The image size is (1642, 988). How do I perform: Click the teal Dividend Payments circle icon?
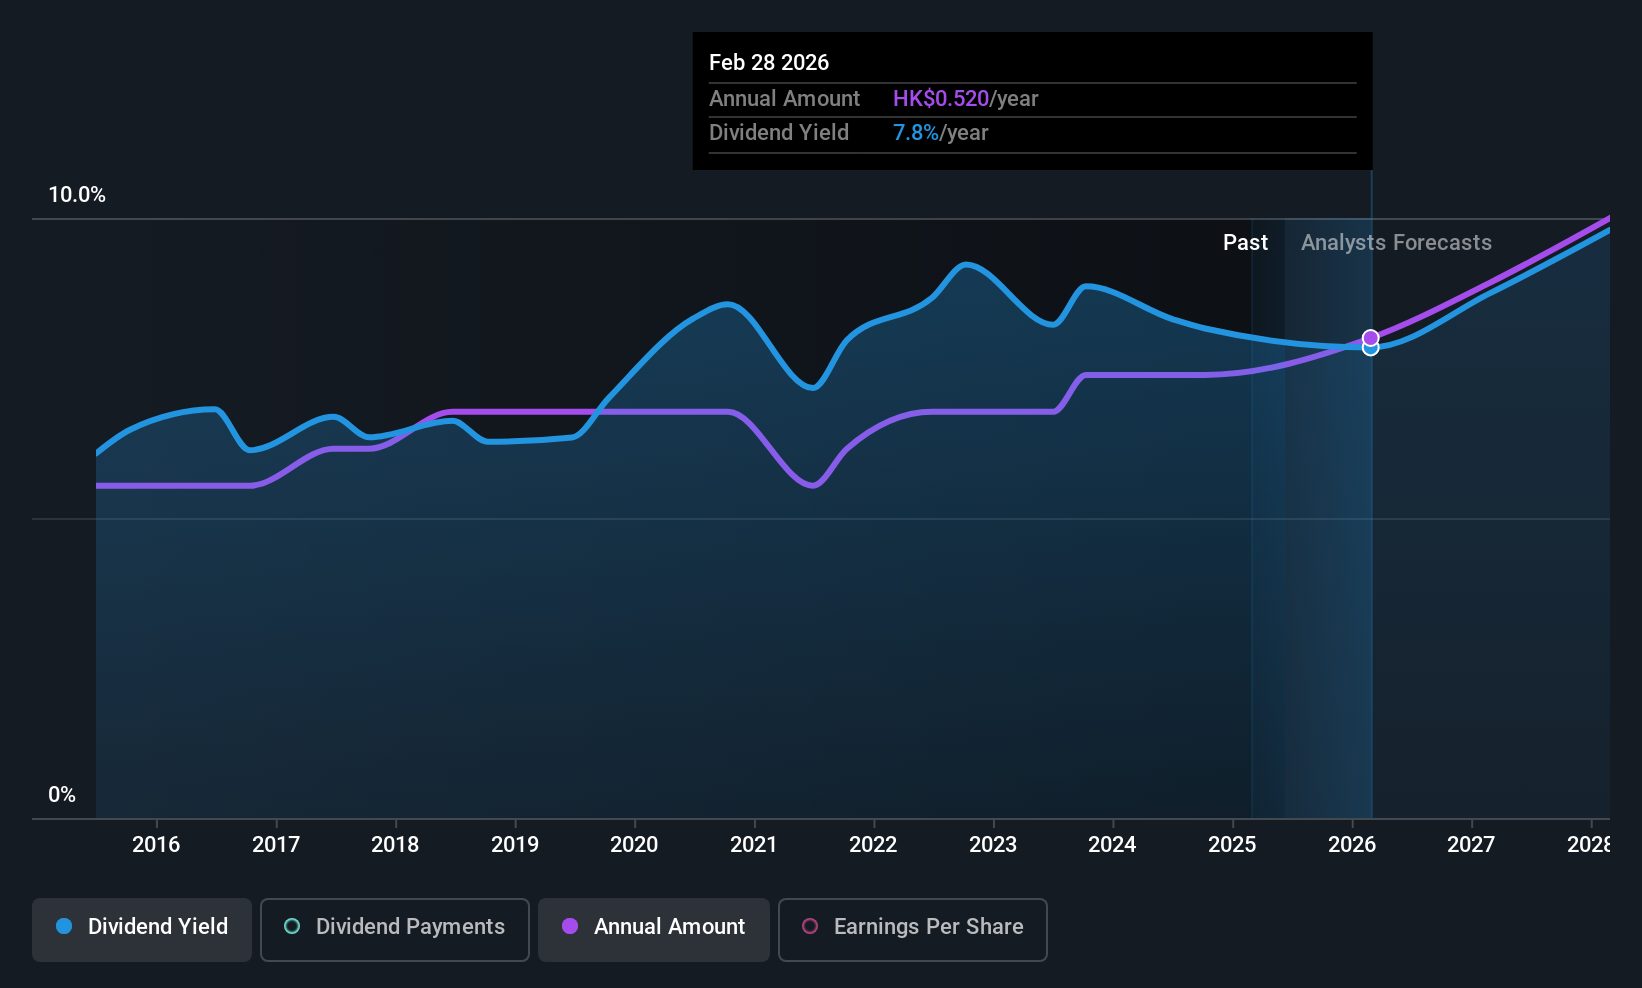tap(292, 926)
